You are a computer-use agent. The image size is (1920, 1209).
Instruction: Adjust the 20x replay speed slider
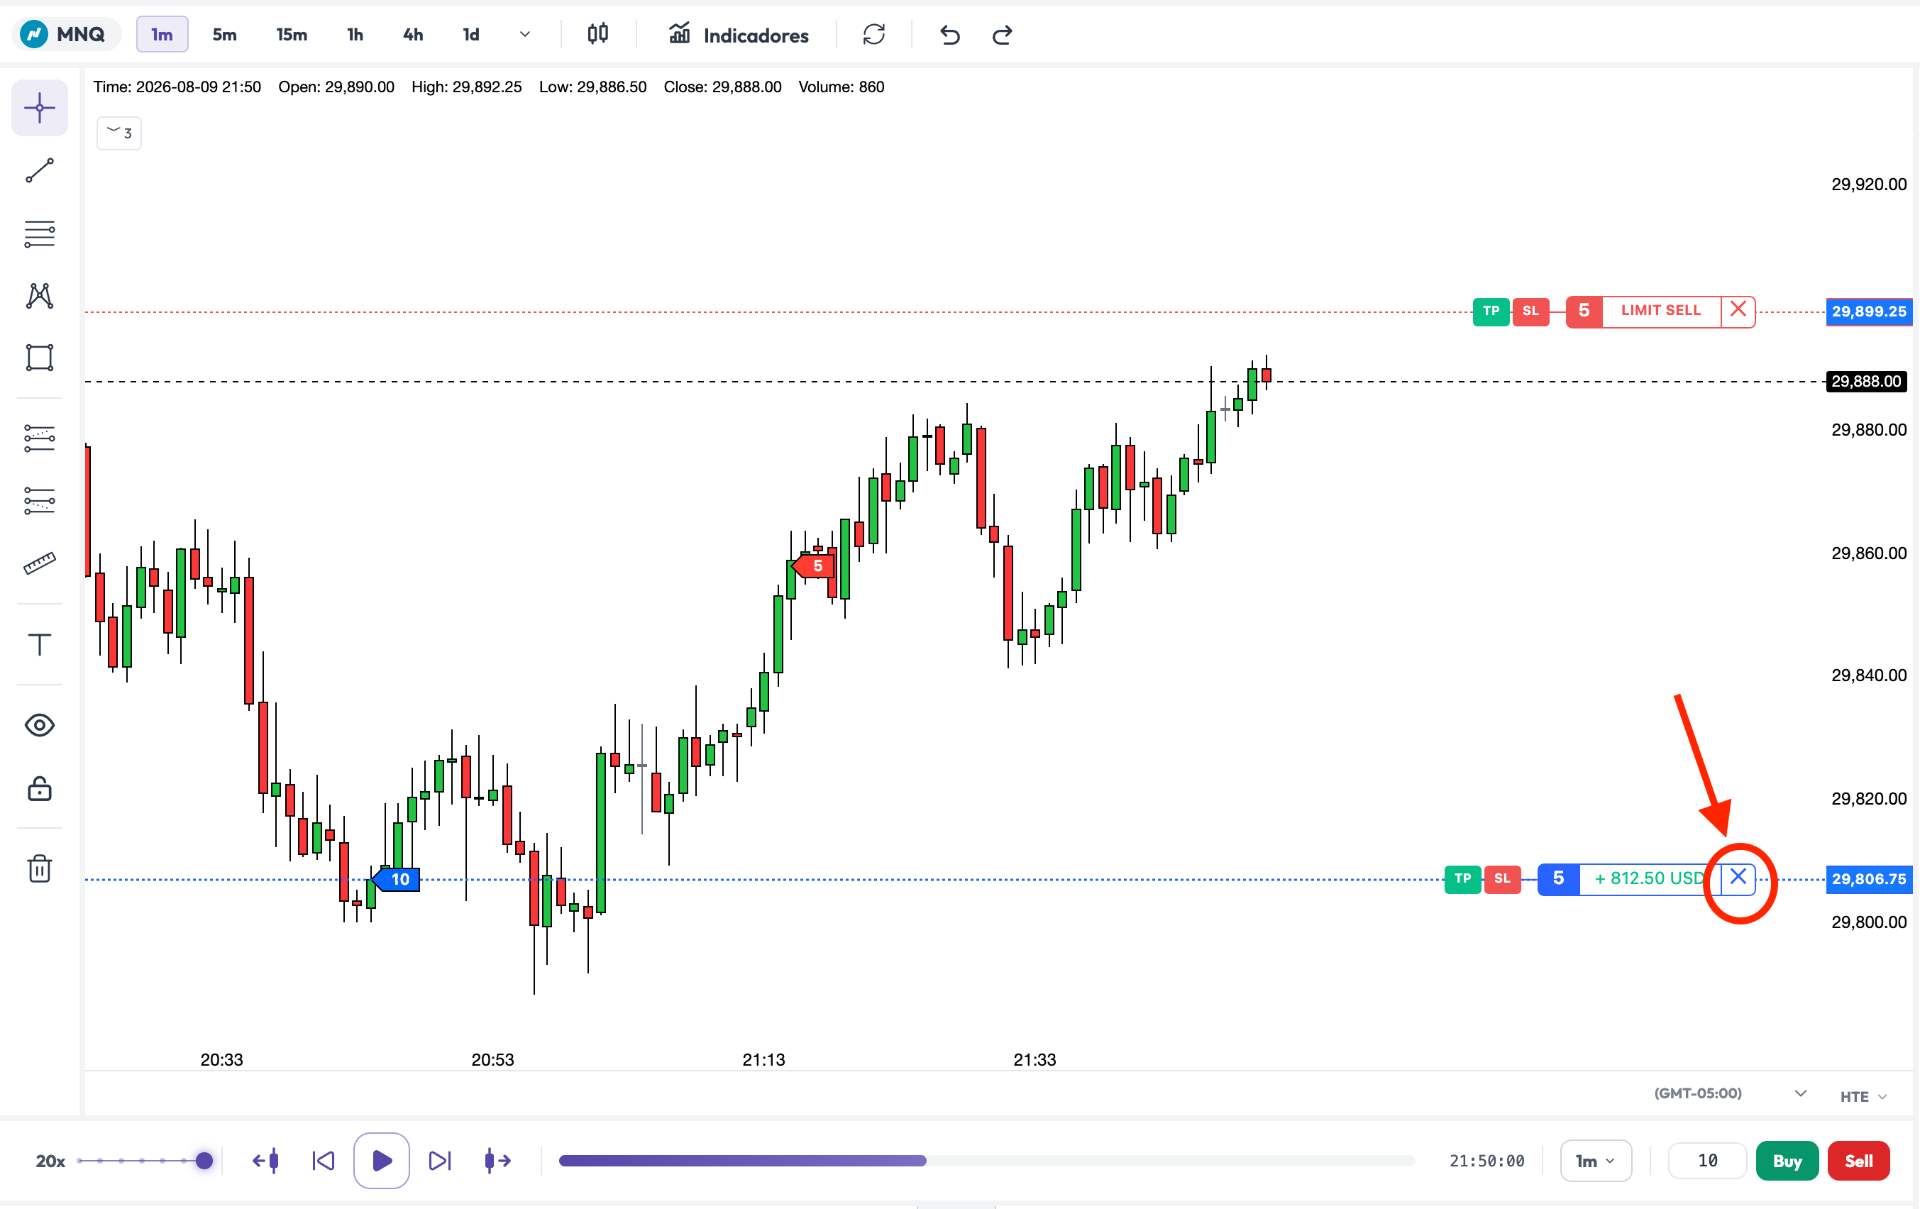(145, 1161)
